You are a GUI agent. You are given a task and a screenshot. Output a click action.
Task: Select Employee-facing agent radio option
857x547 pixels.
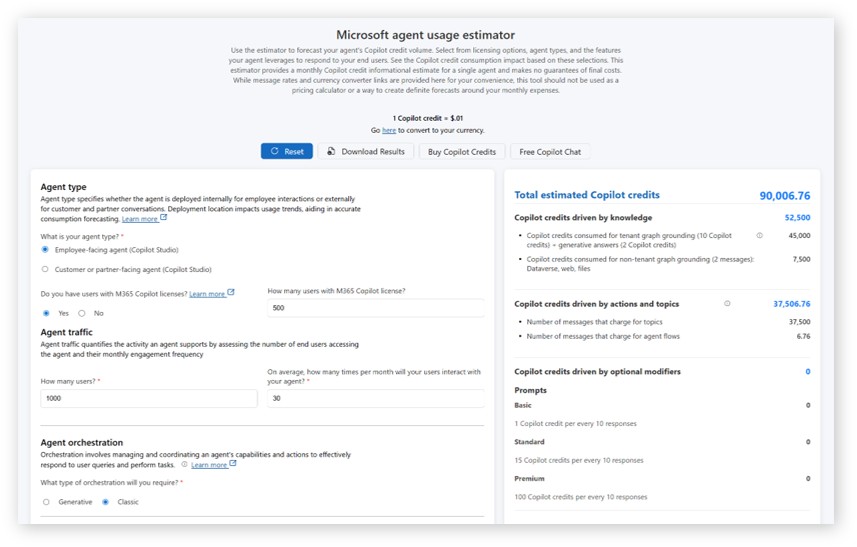[45, 250]
